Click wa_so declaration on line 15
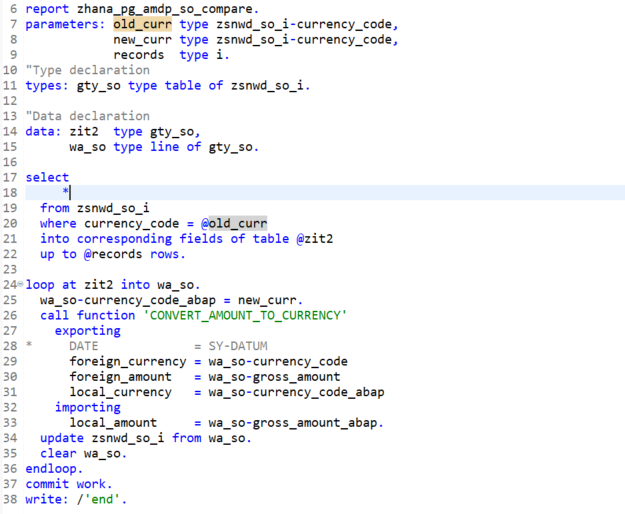The width and height of the screenshot is (625, 514). click(87, 147)
